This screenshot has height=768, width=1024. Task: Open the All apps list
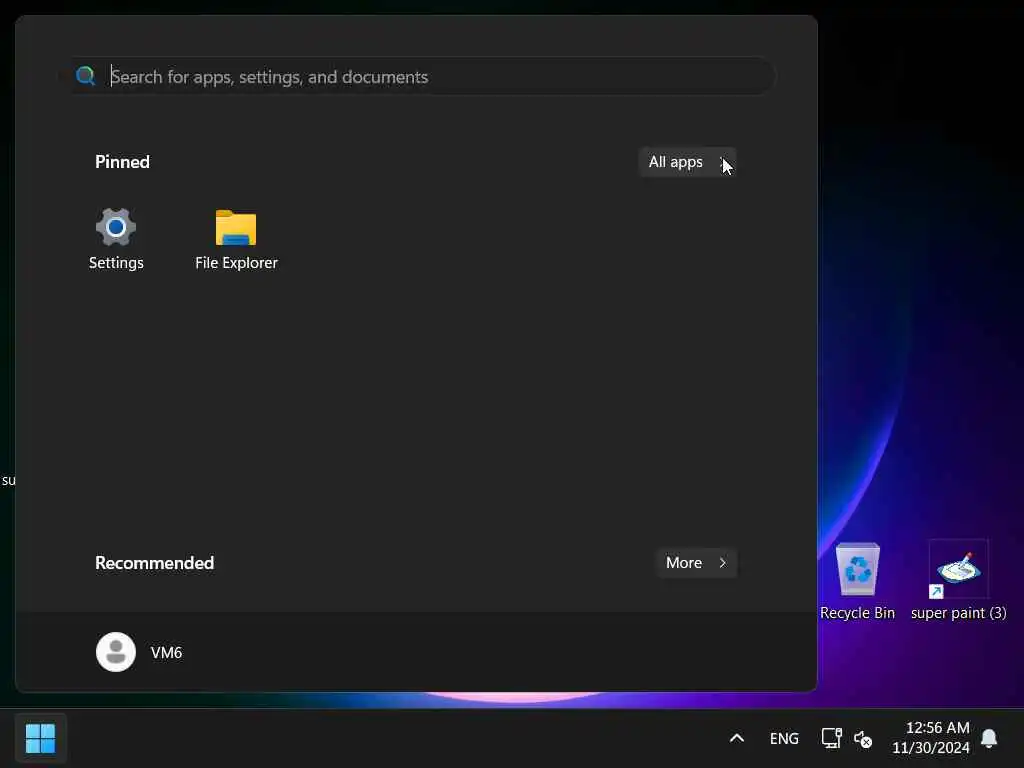[688, 162]
